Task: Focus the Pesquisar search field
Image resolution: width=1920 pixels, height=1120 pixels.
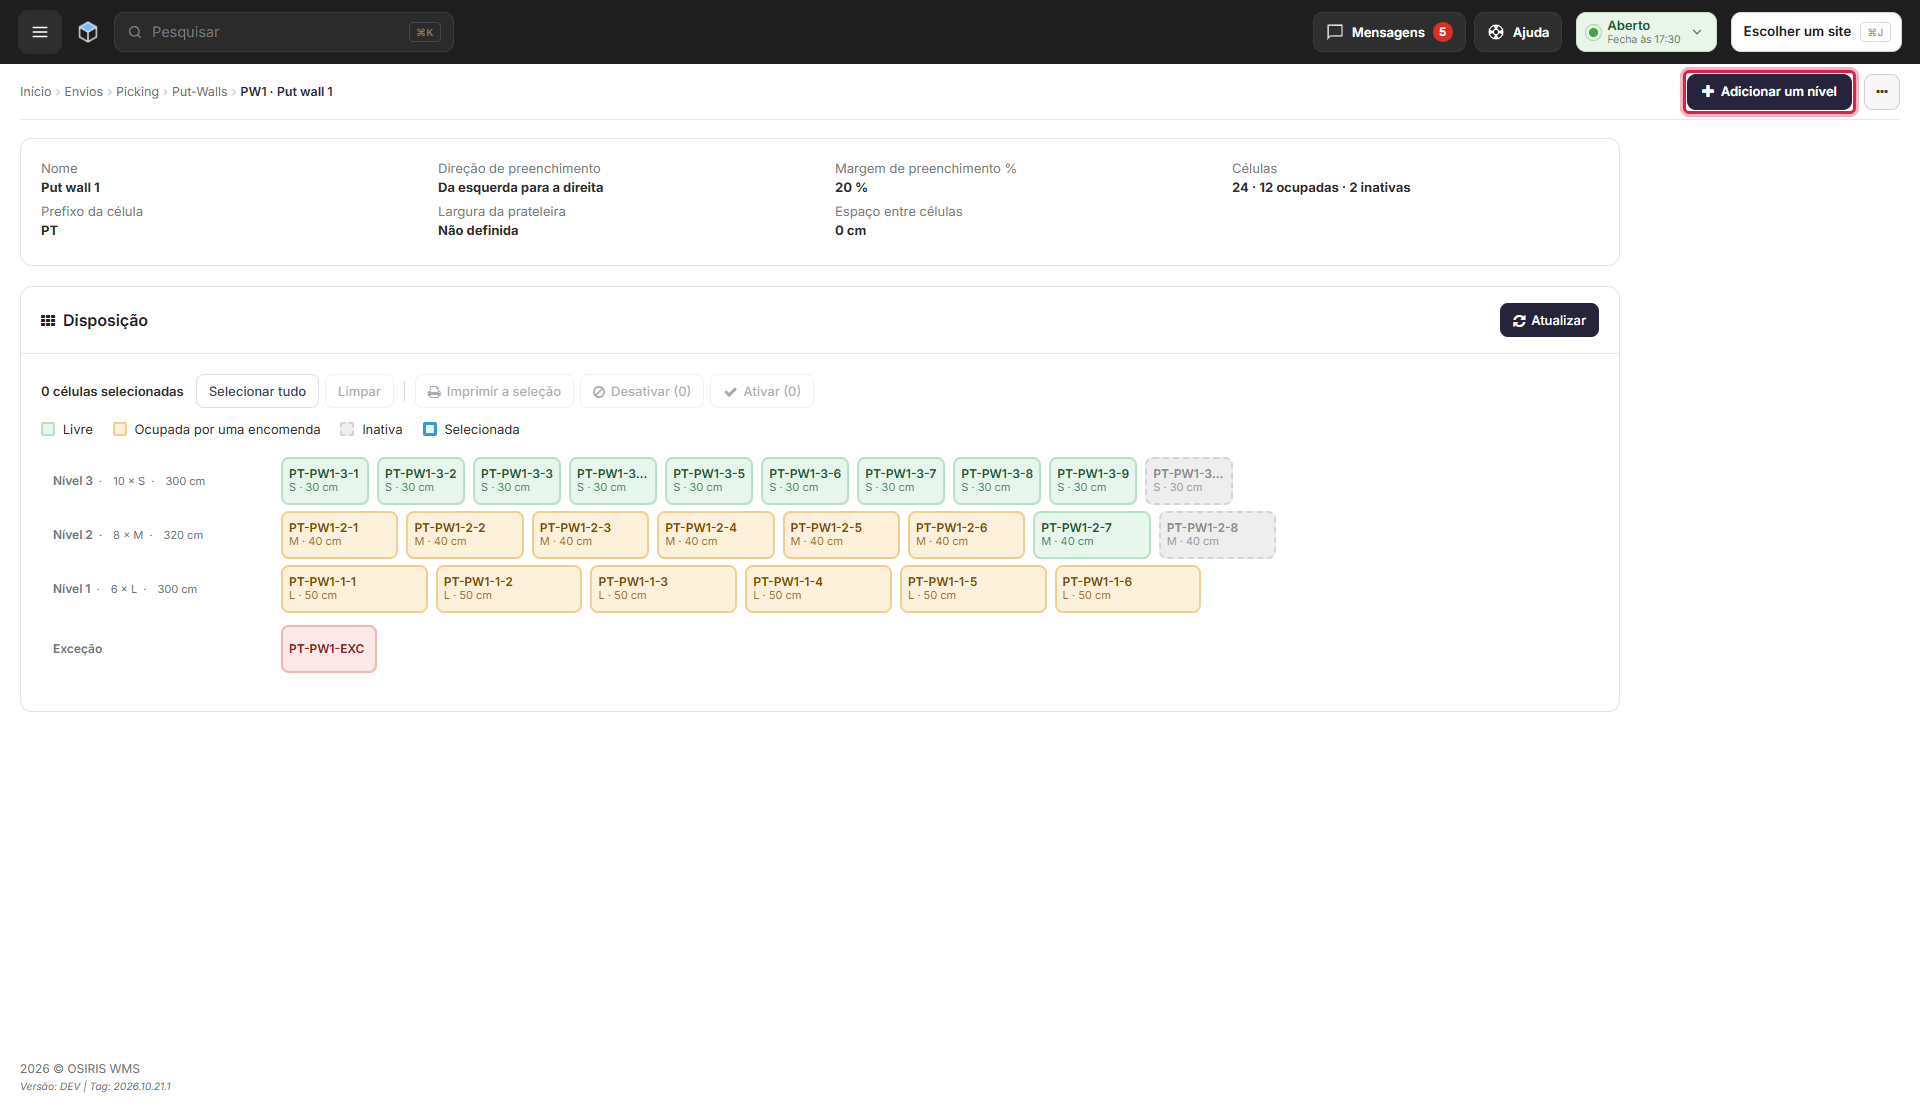Action: (284, 32)
